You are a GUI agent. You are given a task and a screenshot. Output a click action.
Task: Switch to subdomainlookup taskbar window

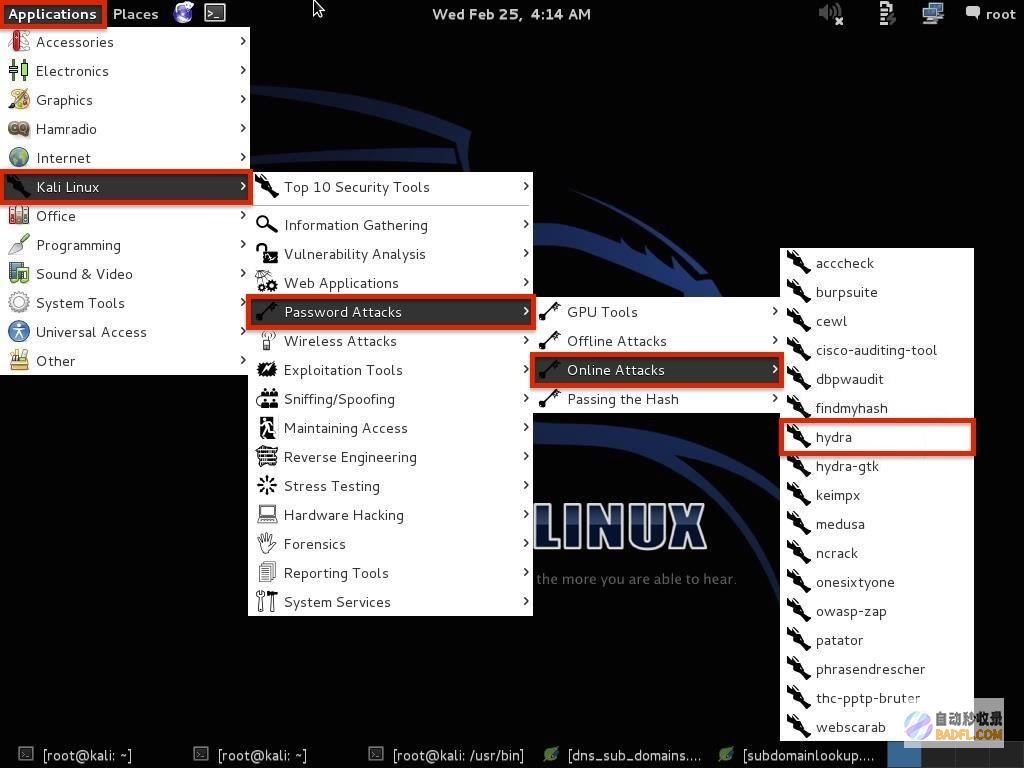(x=796, y=755)
